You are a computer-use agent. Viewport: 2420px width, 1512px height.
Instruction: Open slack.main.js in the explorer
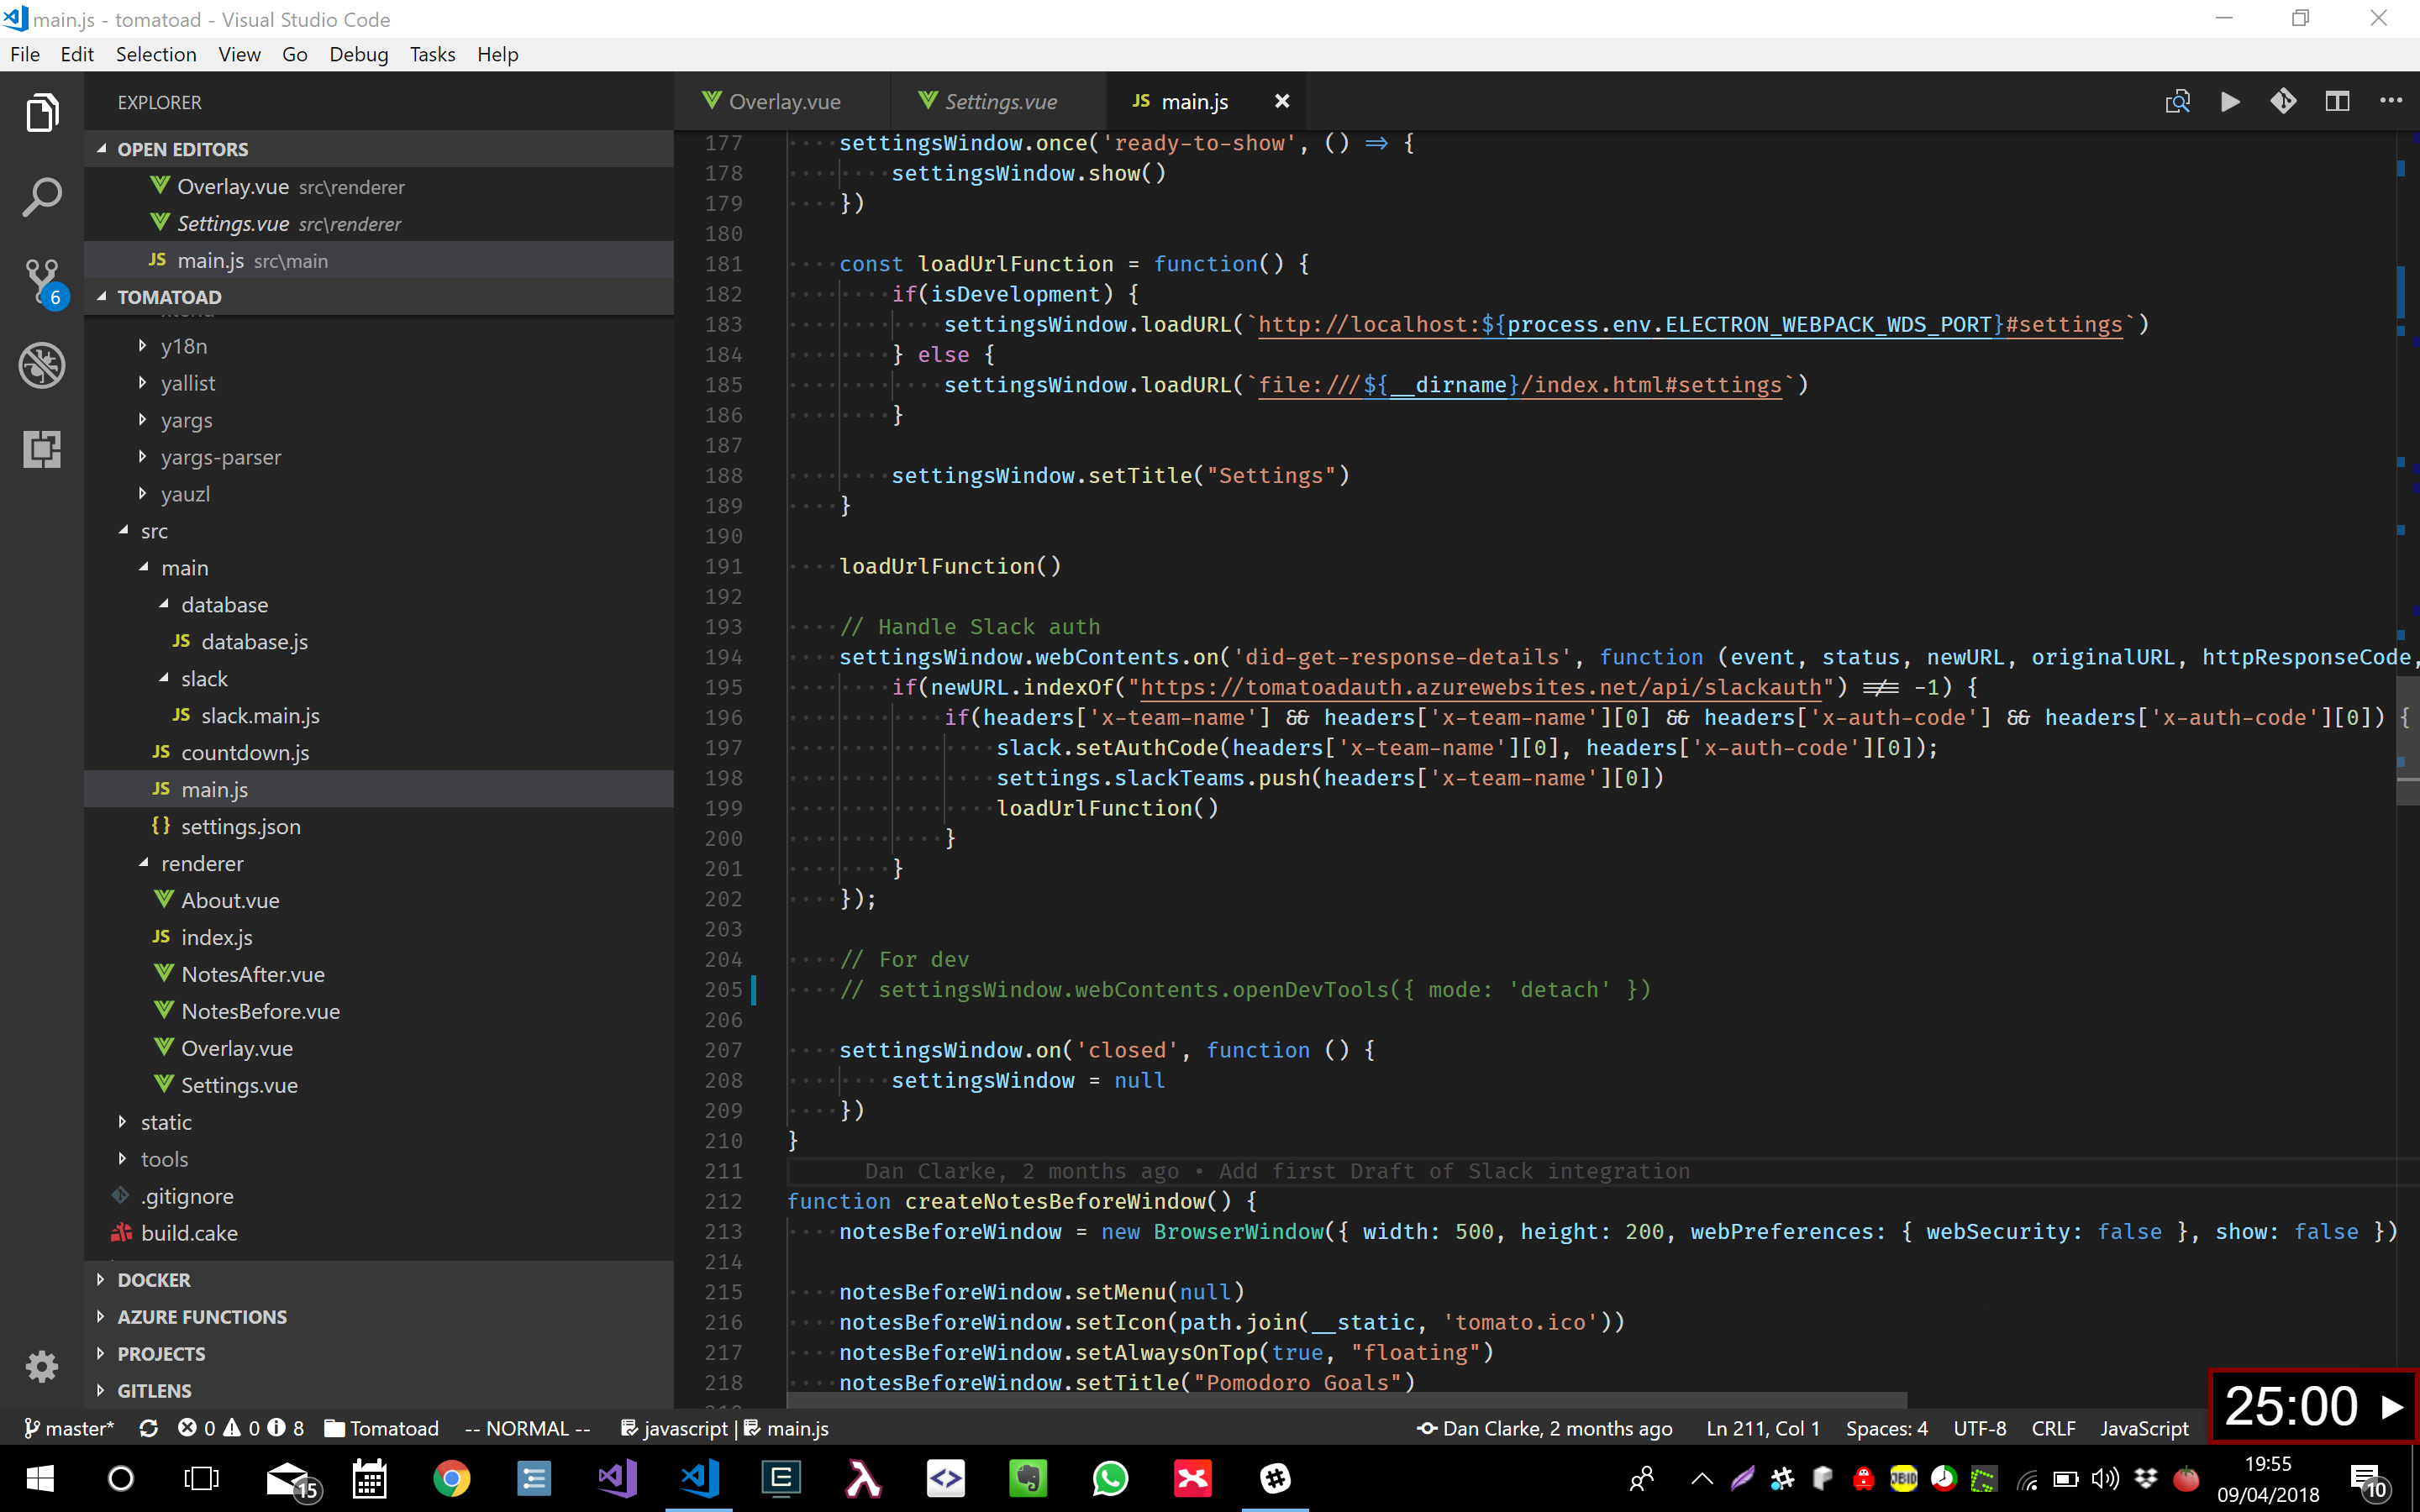click(260, 716)
